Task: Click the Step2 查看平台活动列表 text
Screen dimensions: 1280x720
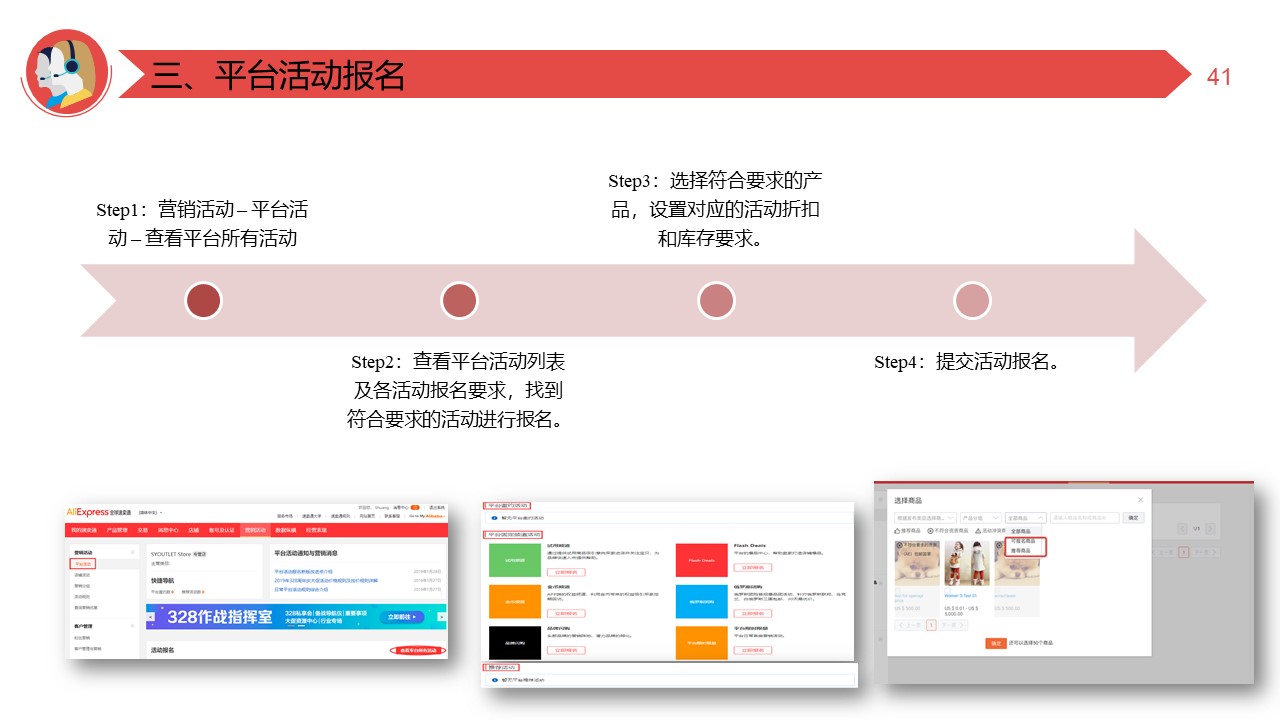Action: click(x=458, y=390)
